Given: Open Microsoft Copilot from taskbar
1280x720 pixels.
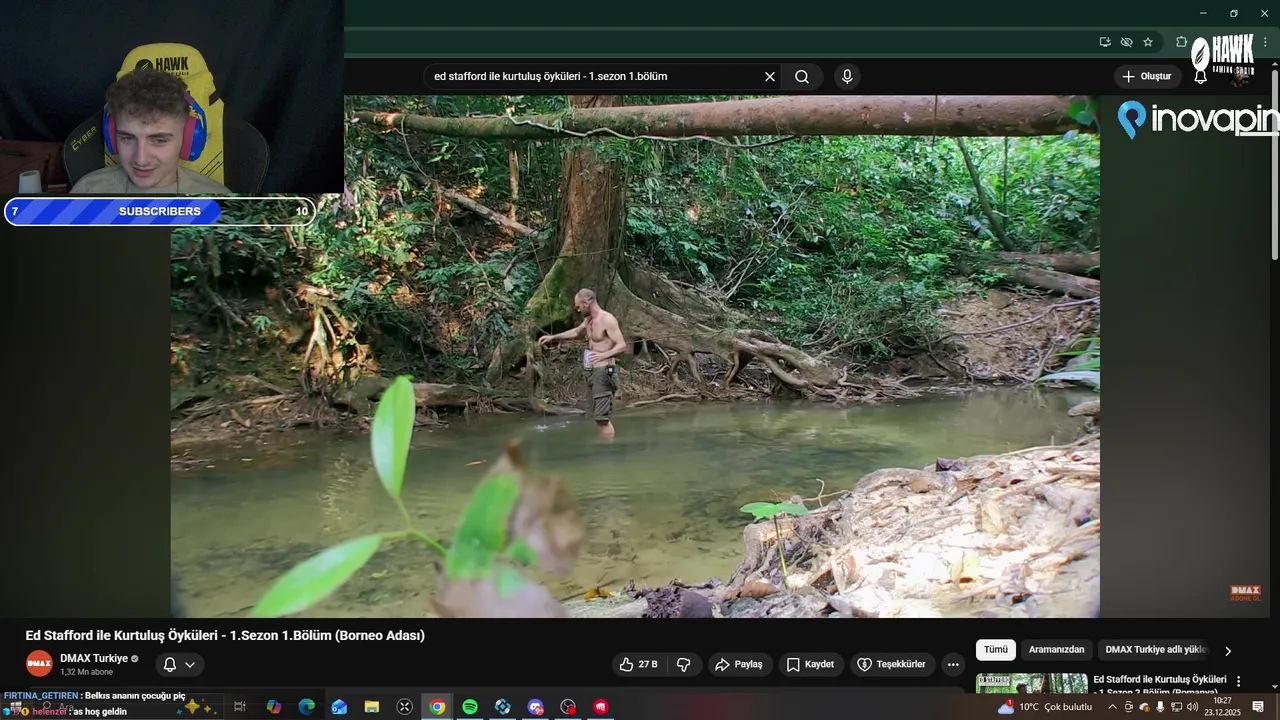Looking at the screenshot, I should tap(273, 707).
